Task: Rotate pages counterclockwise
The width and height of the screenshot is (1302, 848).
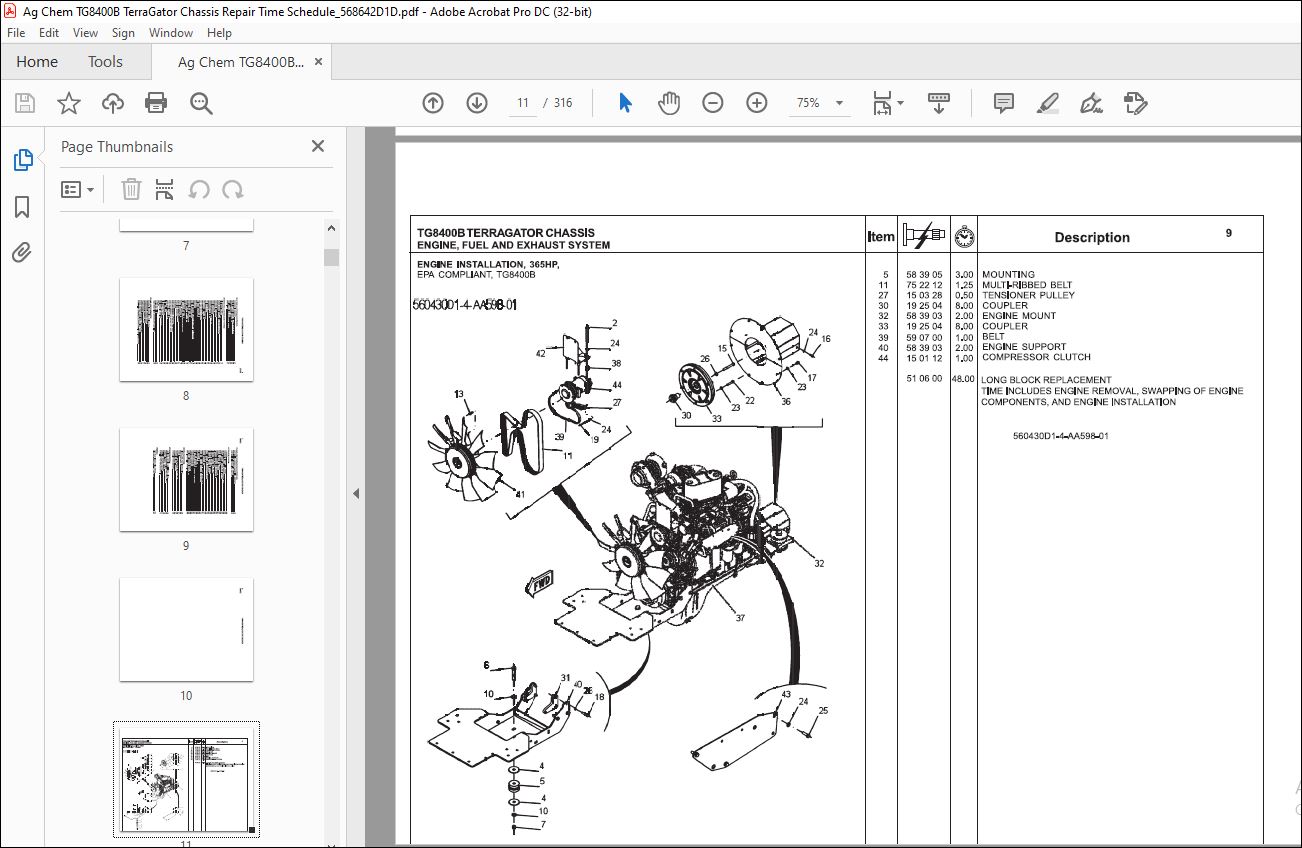Action: tap(199, 189)
